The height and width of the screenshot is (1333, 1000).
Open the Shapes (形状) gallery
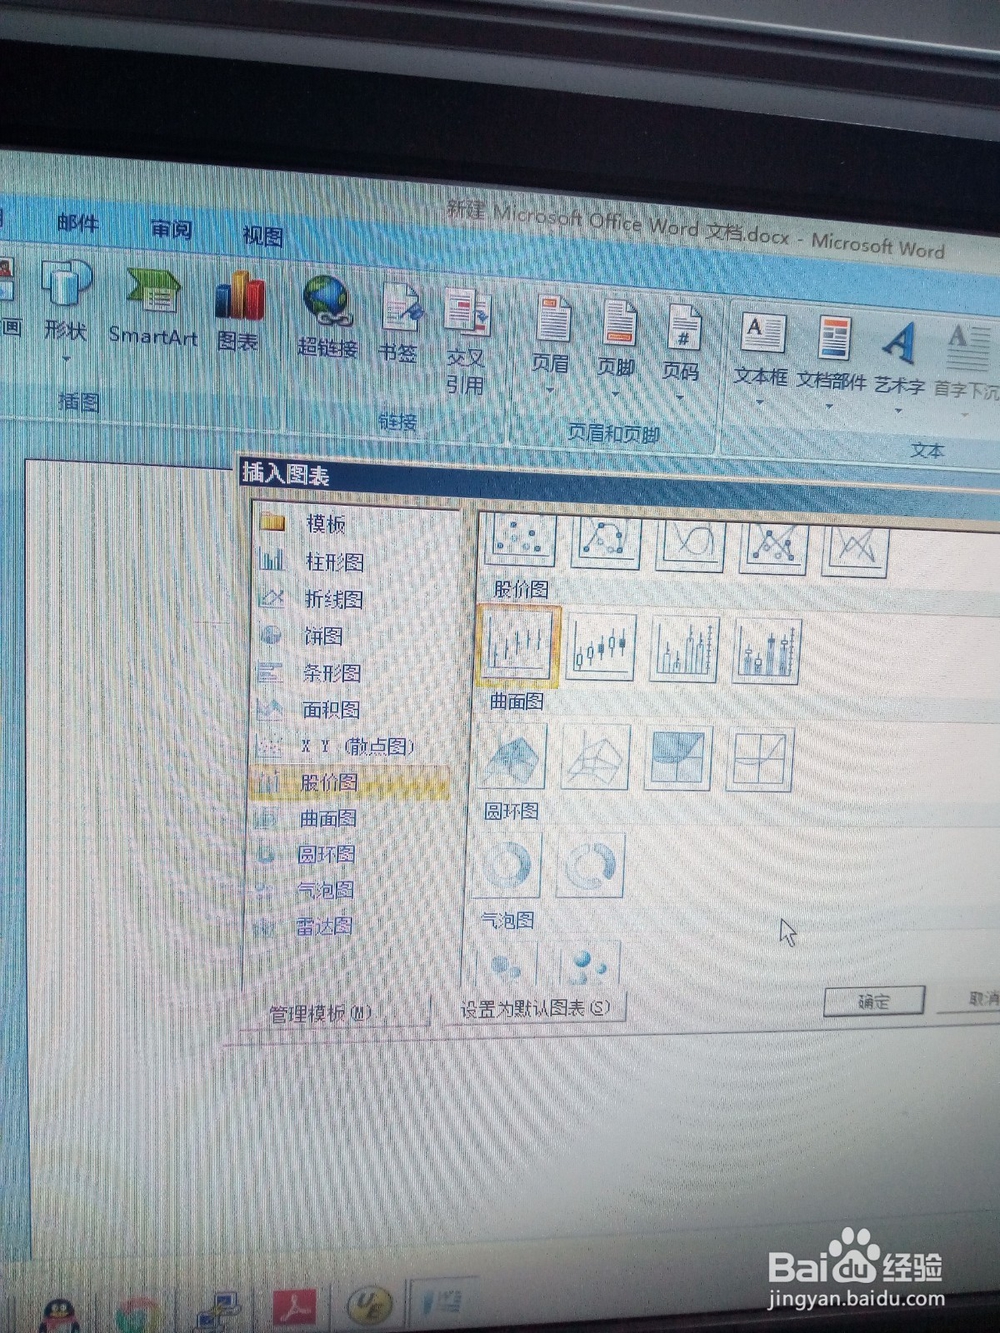coord(66,300)
